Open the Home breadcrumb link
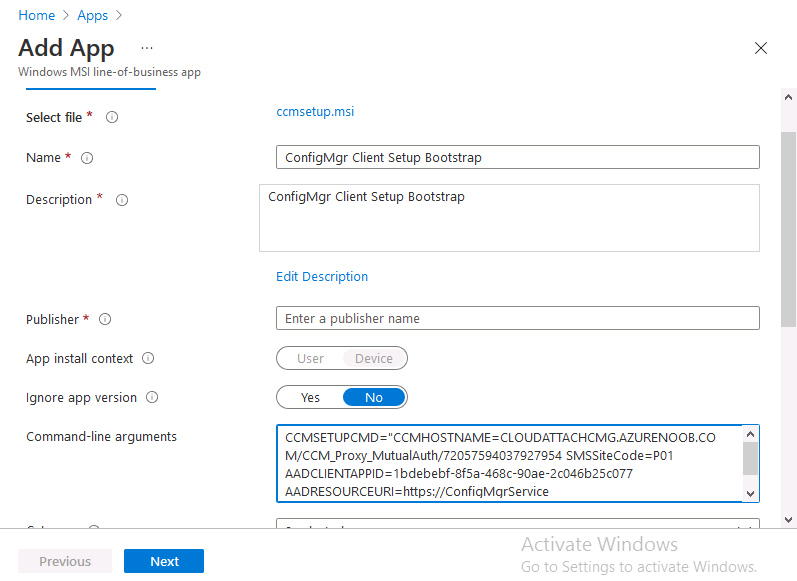 (x=37, y=15)
